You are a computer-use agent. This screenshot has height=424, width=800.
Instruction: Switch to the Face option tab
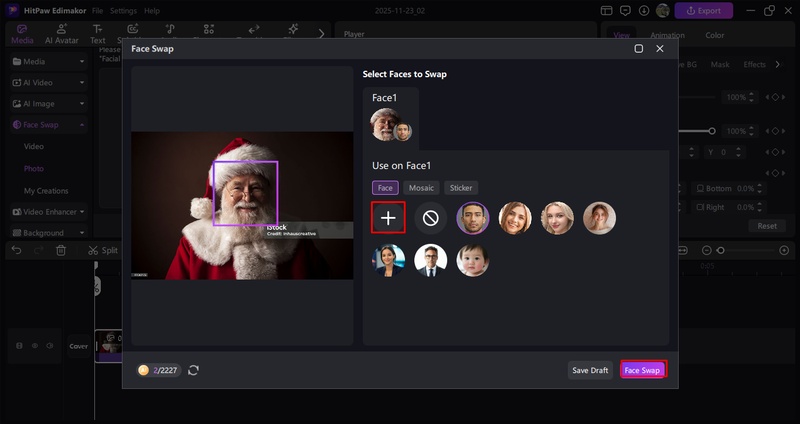(385, 188)
